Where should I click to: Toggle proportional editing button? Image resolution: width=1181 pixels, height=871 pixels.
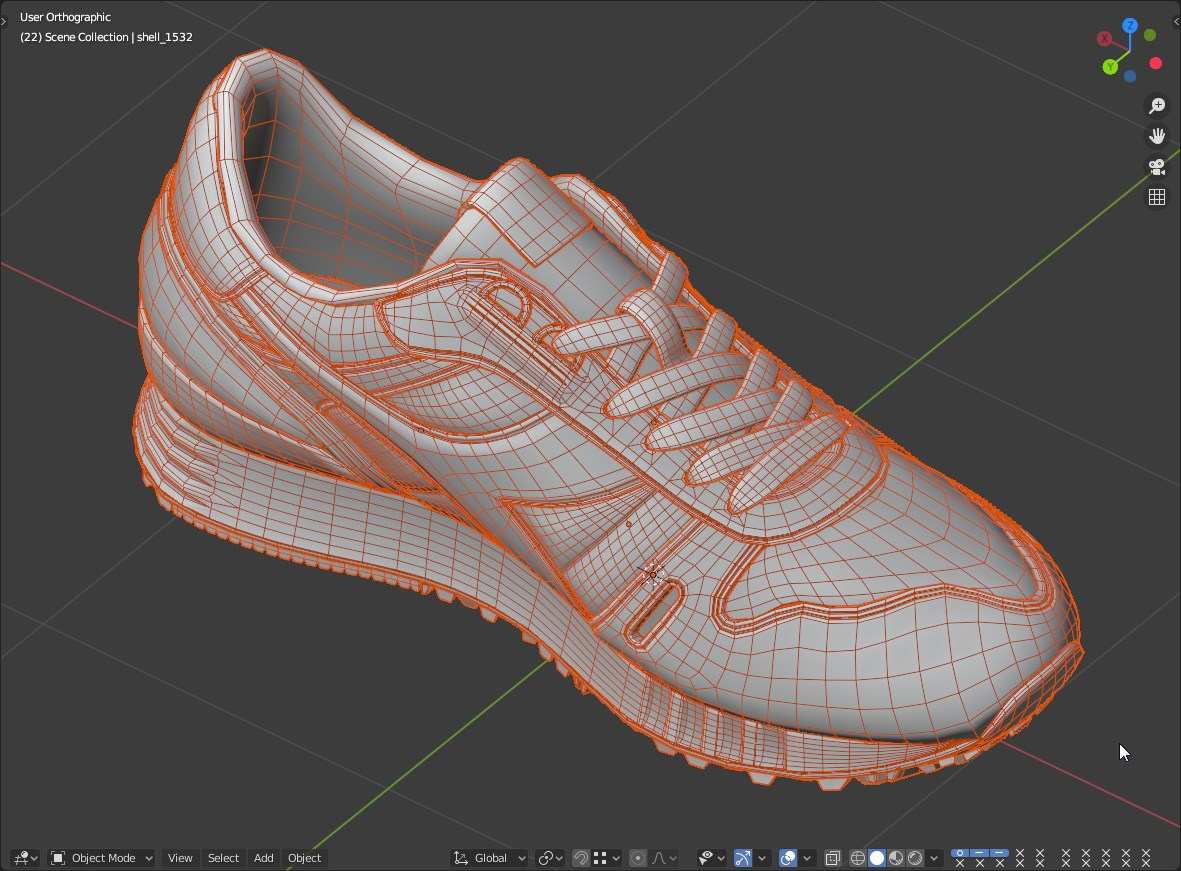point(638,858)
